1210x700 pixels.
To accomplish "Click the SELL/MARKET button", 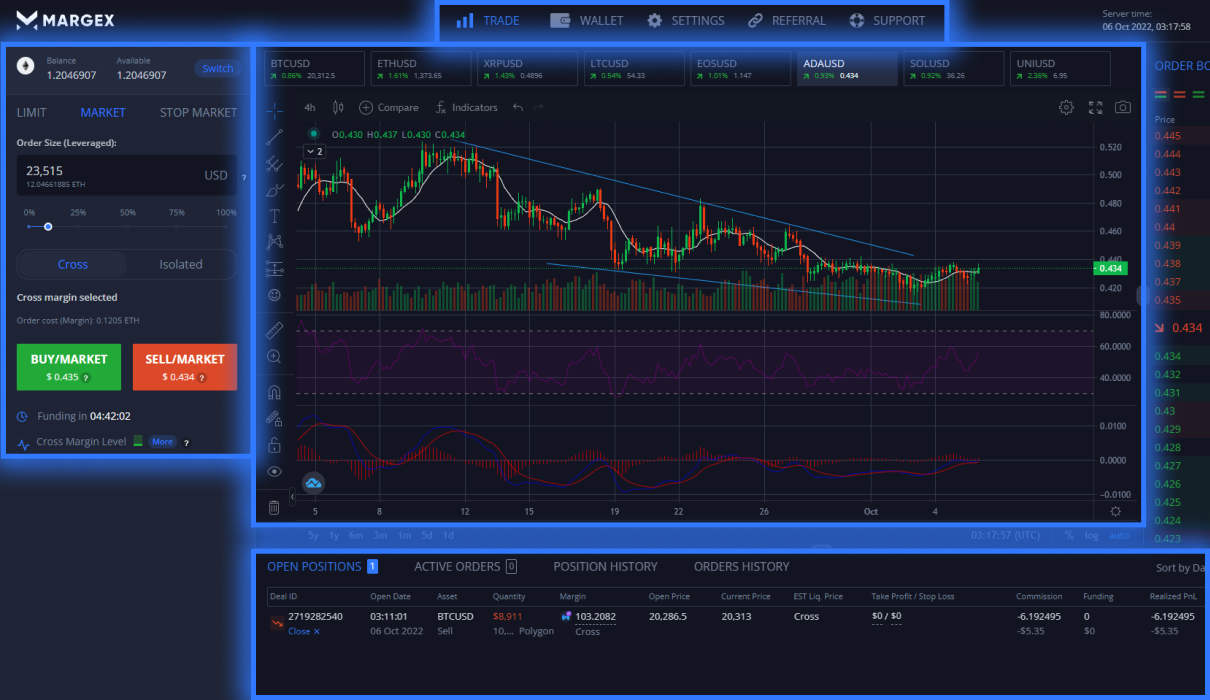I will (185, 367).
